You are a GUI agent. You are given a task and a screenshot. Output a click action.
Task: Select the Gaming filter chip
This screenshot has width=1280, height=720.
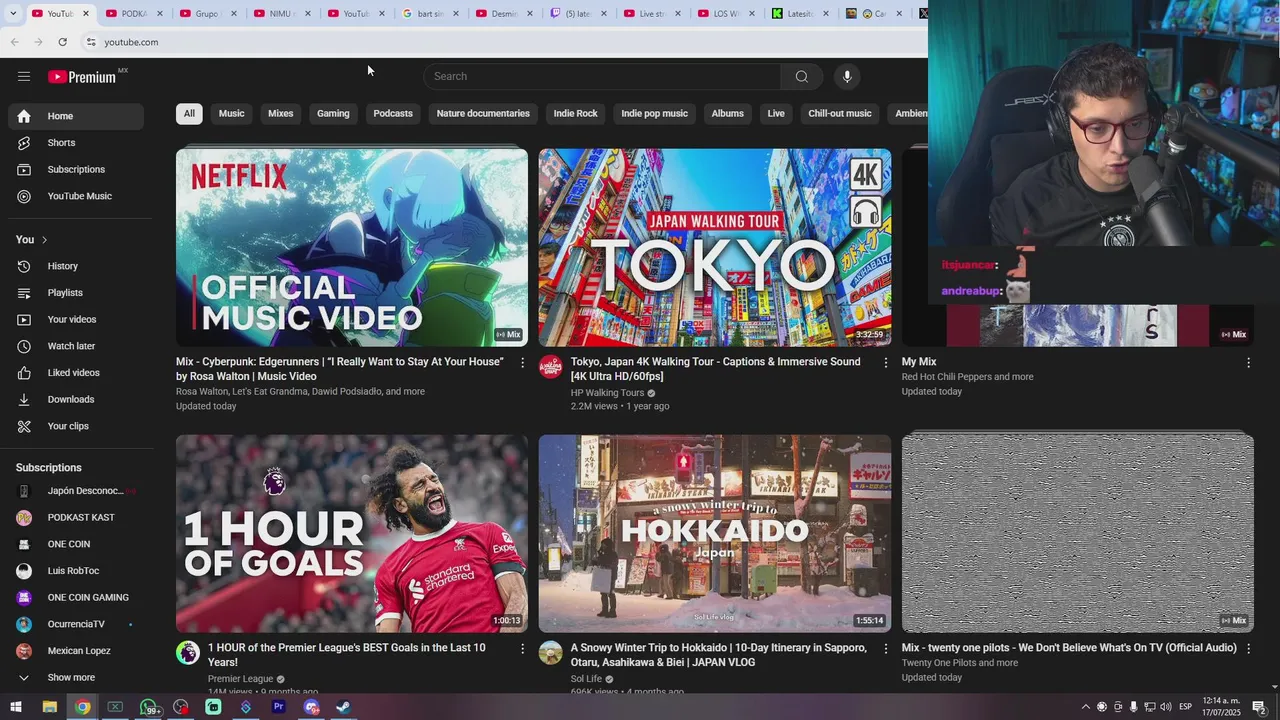[333, 114]
